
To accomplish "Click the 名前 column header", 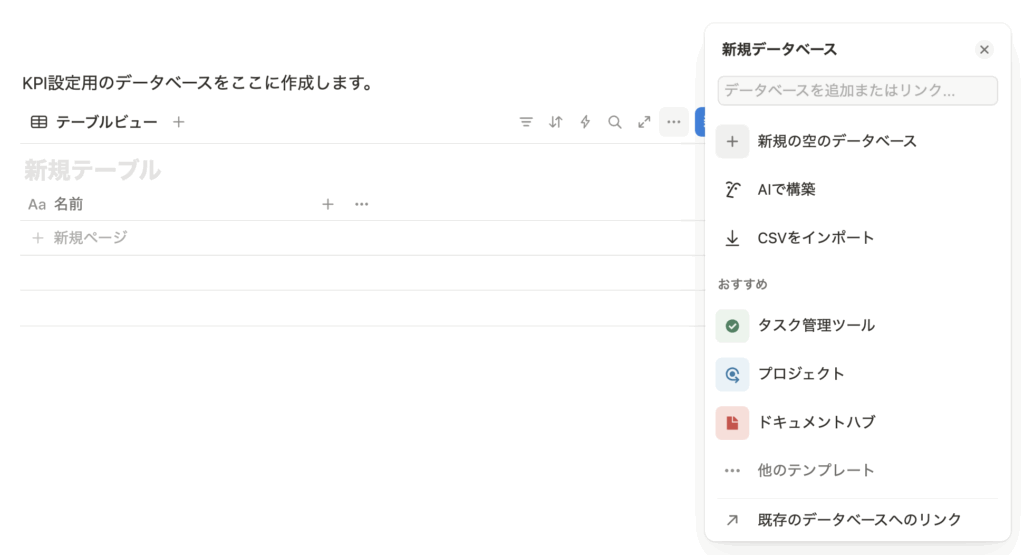I will 68,204.
